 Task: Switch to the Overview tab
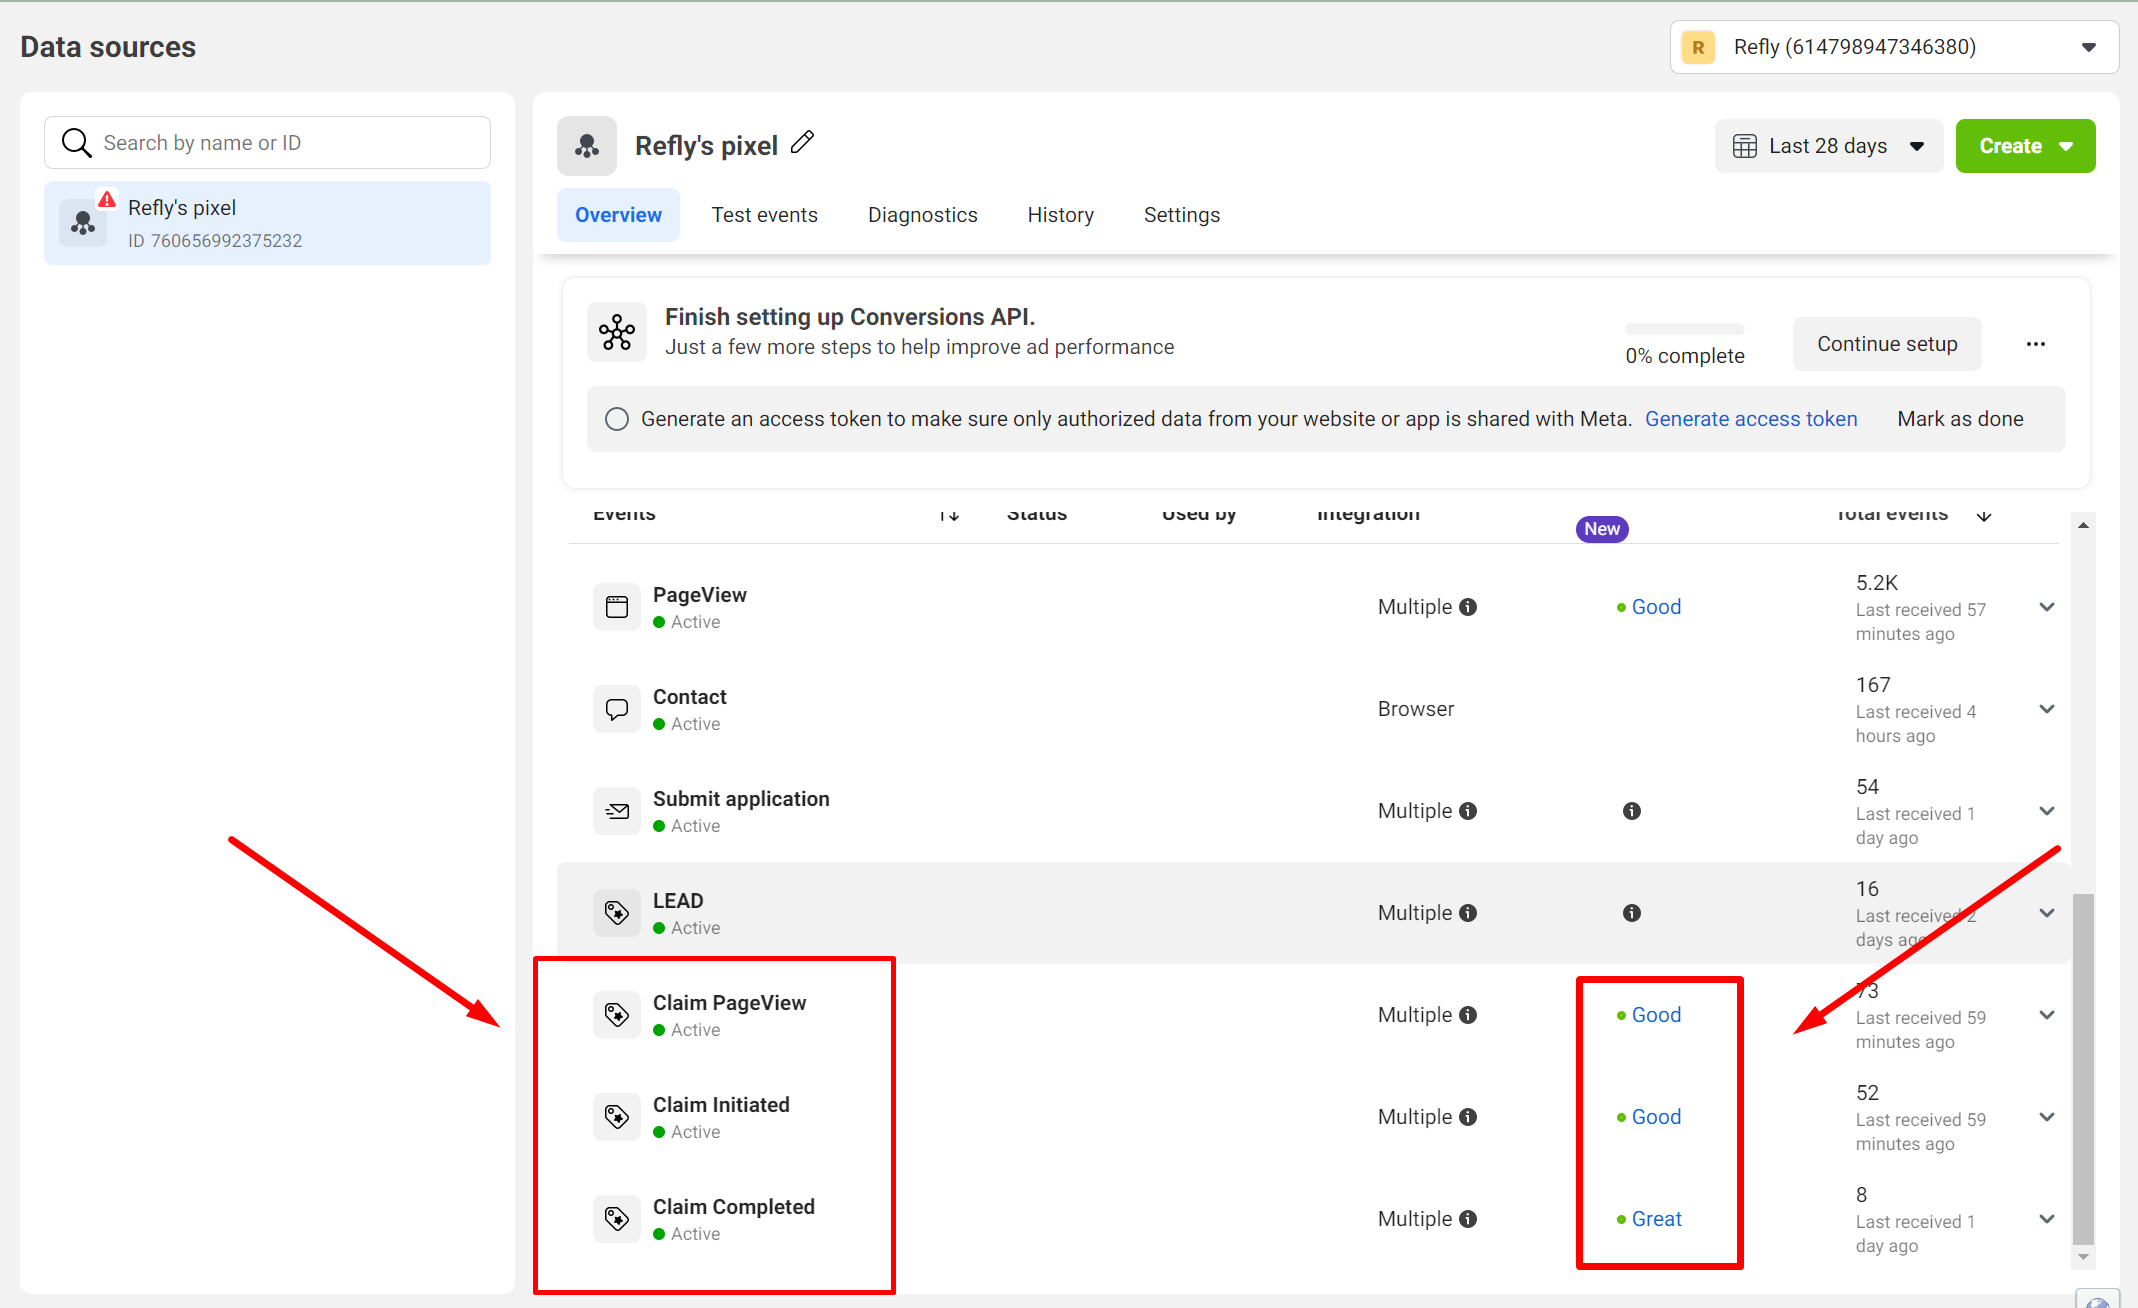tap(618, 215)
